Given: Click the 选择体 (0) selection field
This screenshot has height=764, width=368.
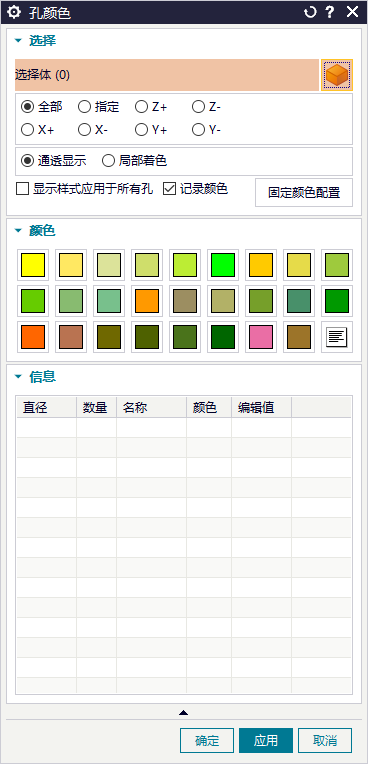Looking at the screenshot, I should 167,75.
